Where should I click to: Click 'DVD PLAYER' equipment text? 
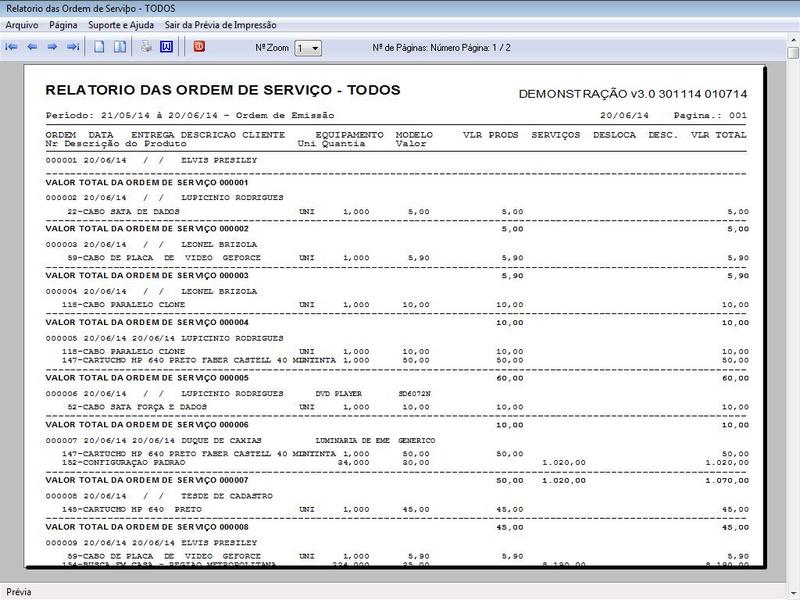(339, 394)
